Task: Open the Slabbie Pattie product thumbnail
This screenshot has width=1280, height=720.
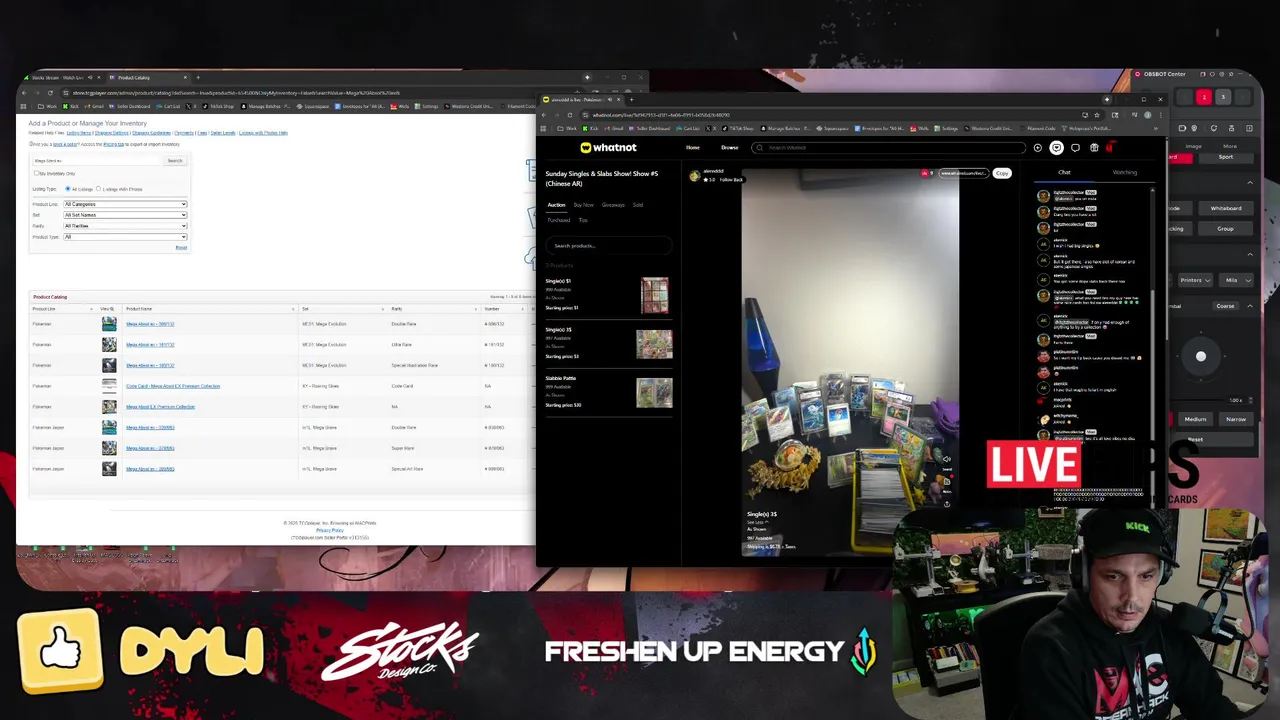Action: point(654,392)
